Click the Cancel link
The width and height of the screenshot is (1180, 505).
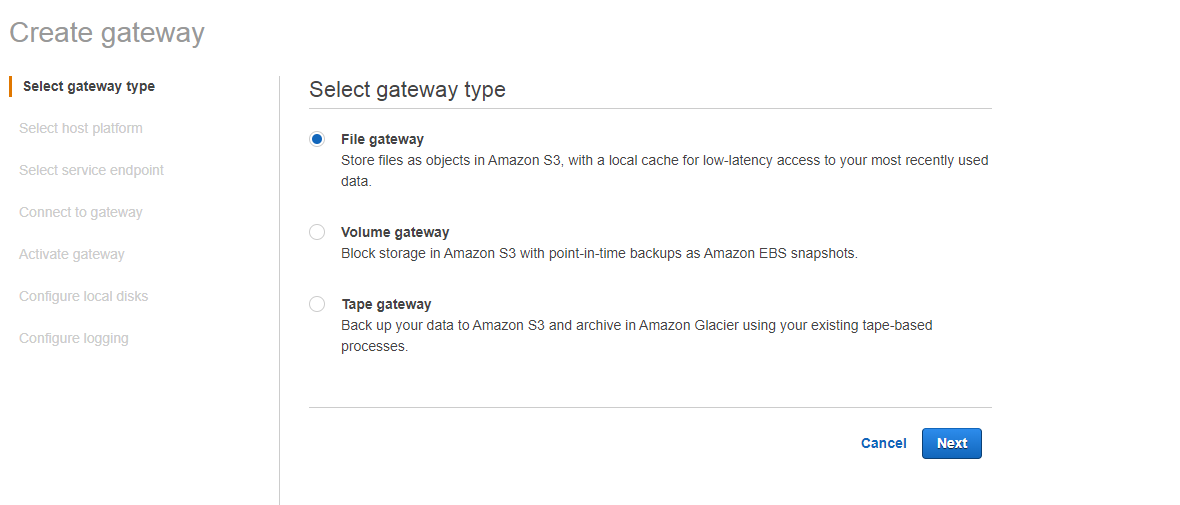pos(883,443)
